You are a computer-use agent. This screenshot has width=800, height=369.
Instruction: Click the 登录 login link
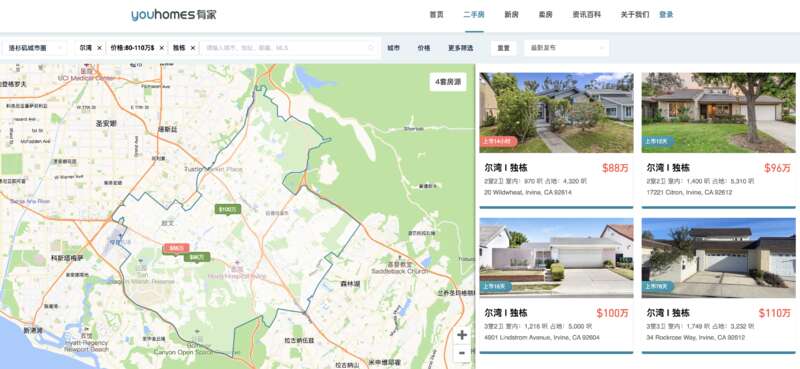666,15
